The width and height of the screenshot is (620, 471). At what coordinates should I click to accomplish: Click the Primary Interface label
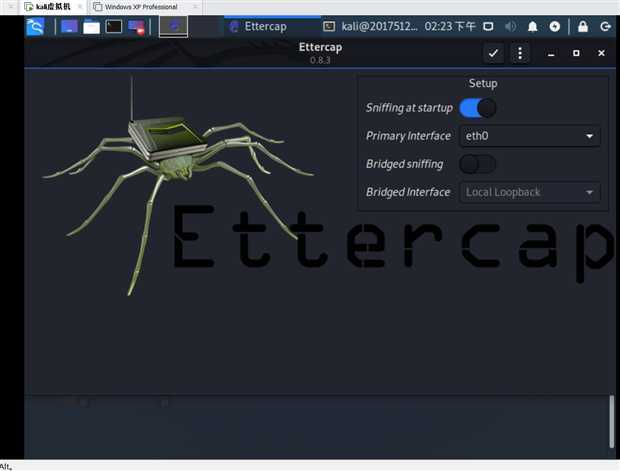[x=408, y=136]
